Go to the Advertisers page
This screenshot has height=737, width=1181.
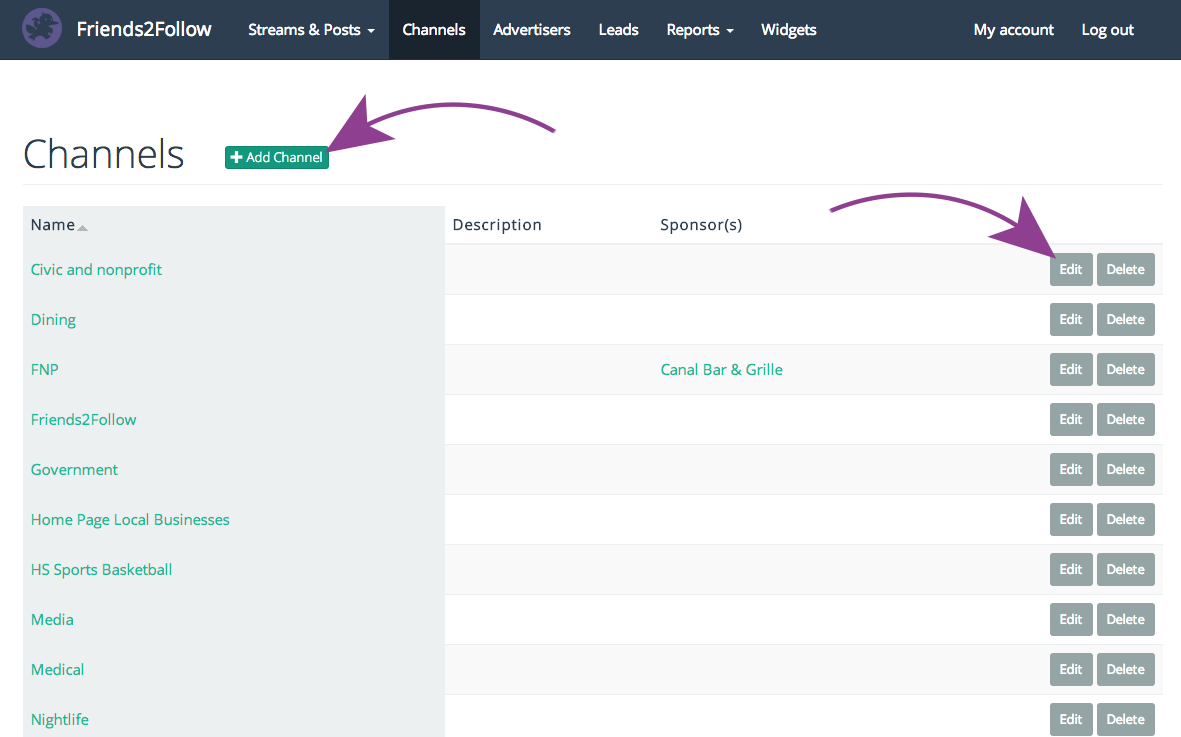(532, 30)
